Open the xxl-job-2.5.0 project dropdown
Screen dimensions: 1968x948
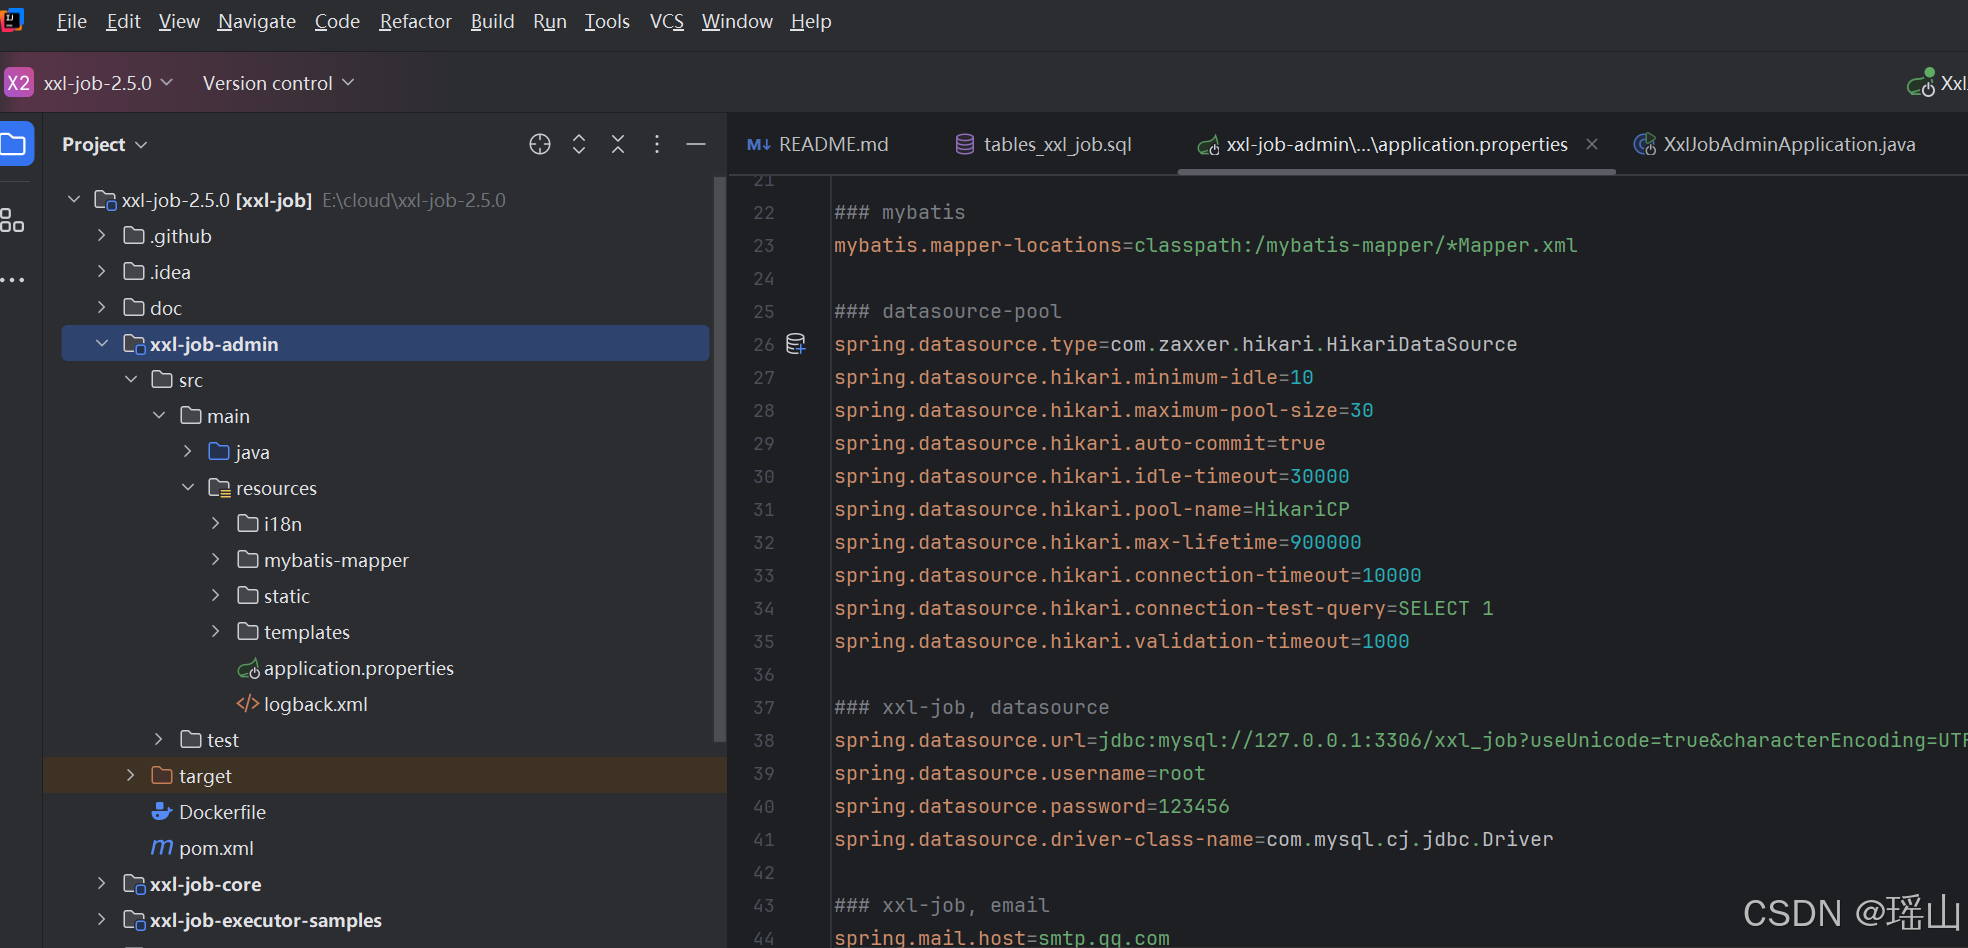point(108,83)
